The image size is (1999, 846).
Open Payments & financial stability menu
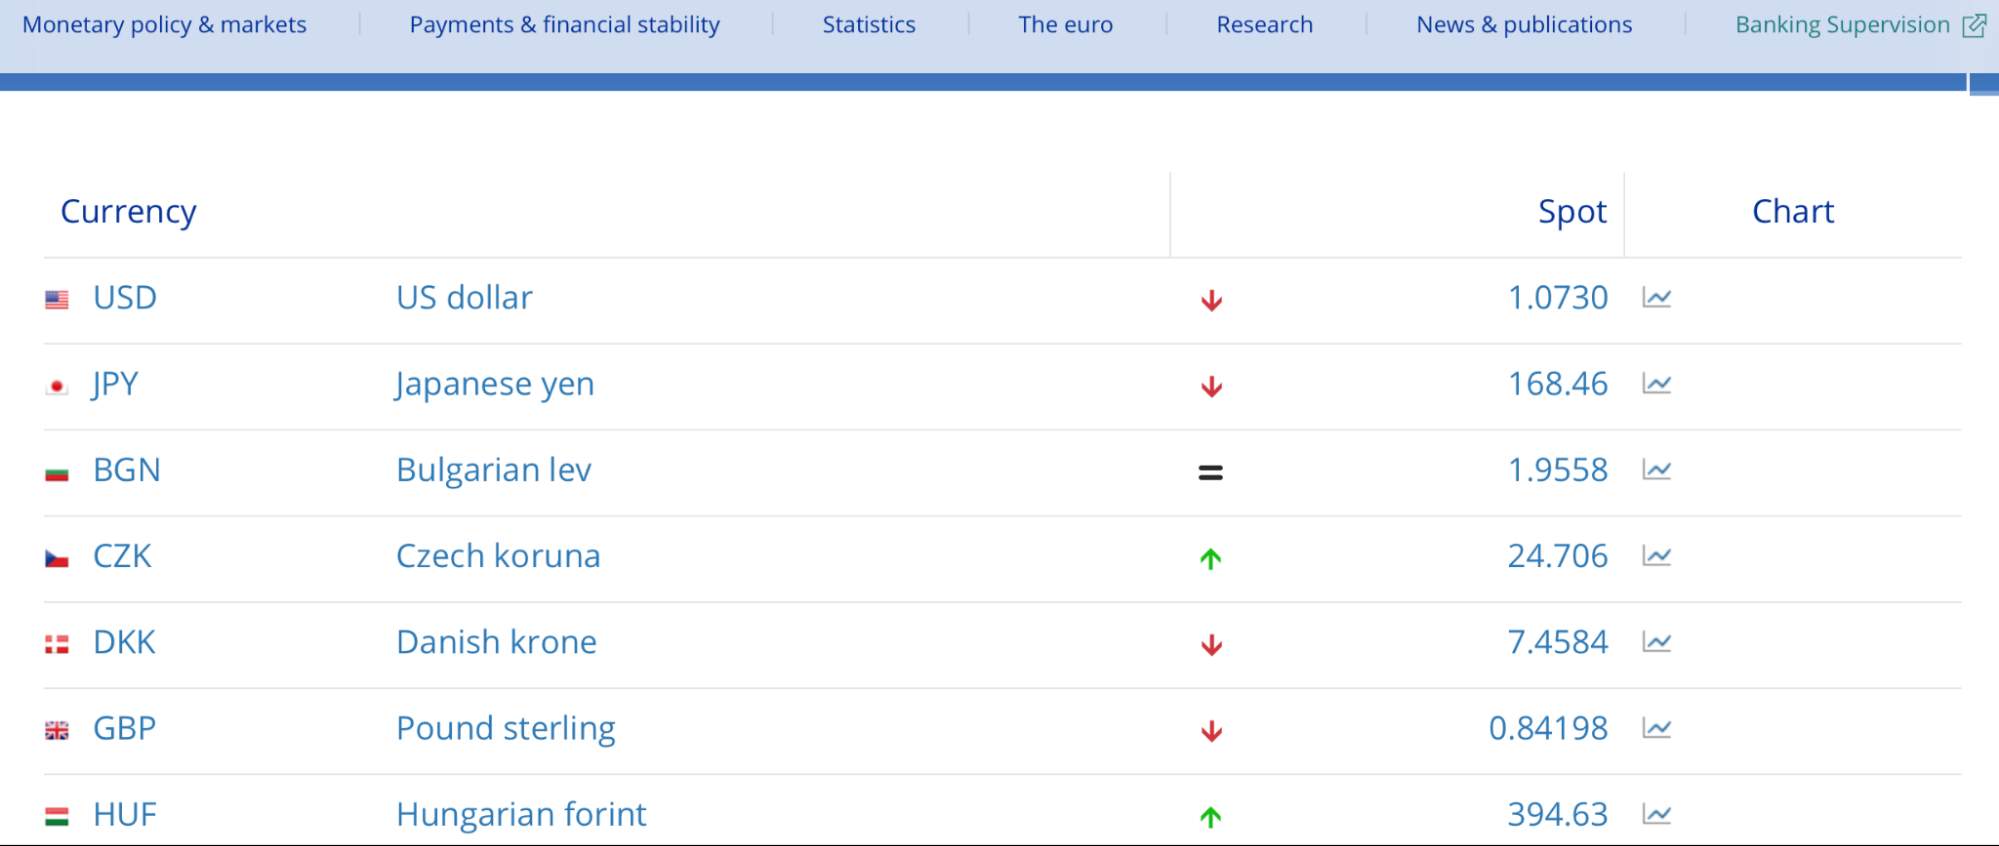(564, 25)
